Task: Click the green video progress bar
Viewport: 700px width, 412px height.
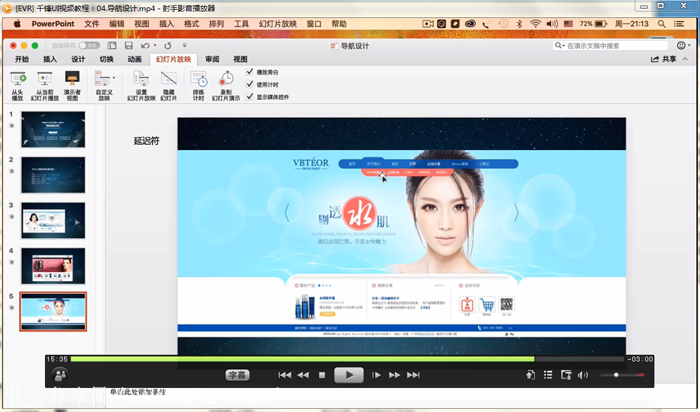Action: 300,358
